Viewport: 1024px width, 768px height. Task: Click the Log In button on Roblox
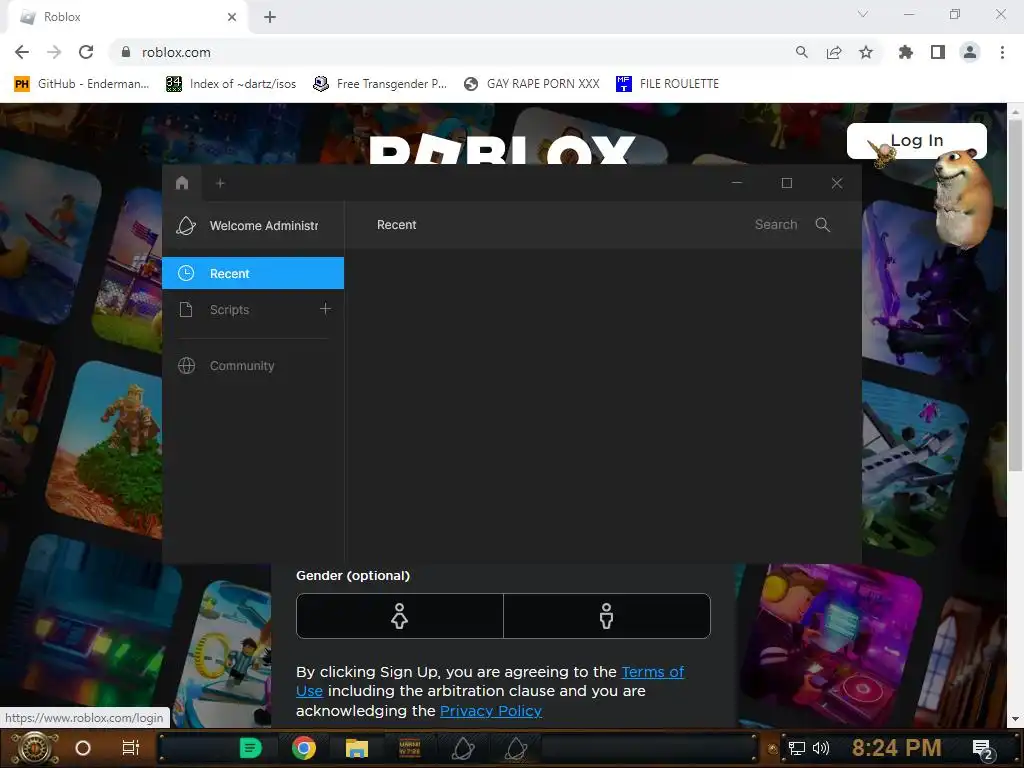tap(916, 140)
